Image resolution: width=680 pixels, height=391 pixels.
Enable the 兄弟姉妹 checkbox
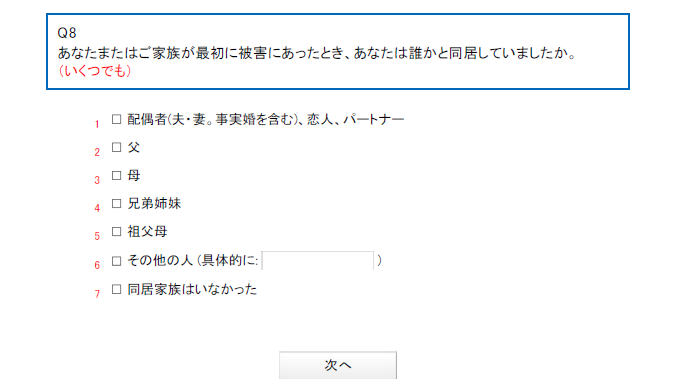tap(116, 204)
